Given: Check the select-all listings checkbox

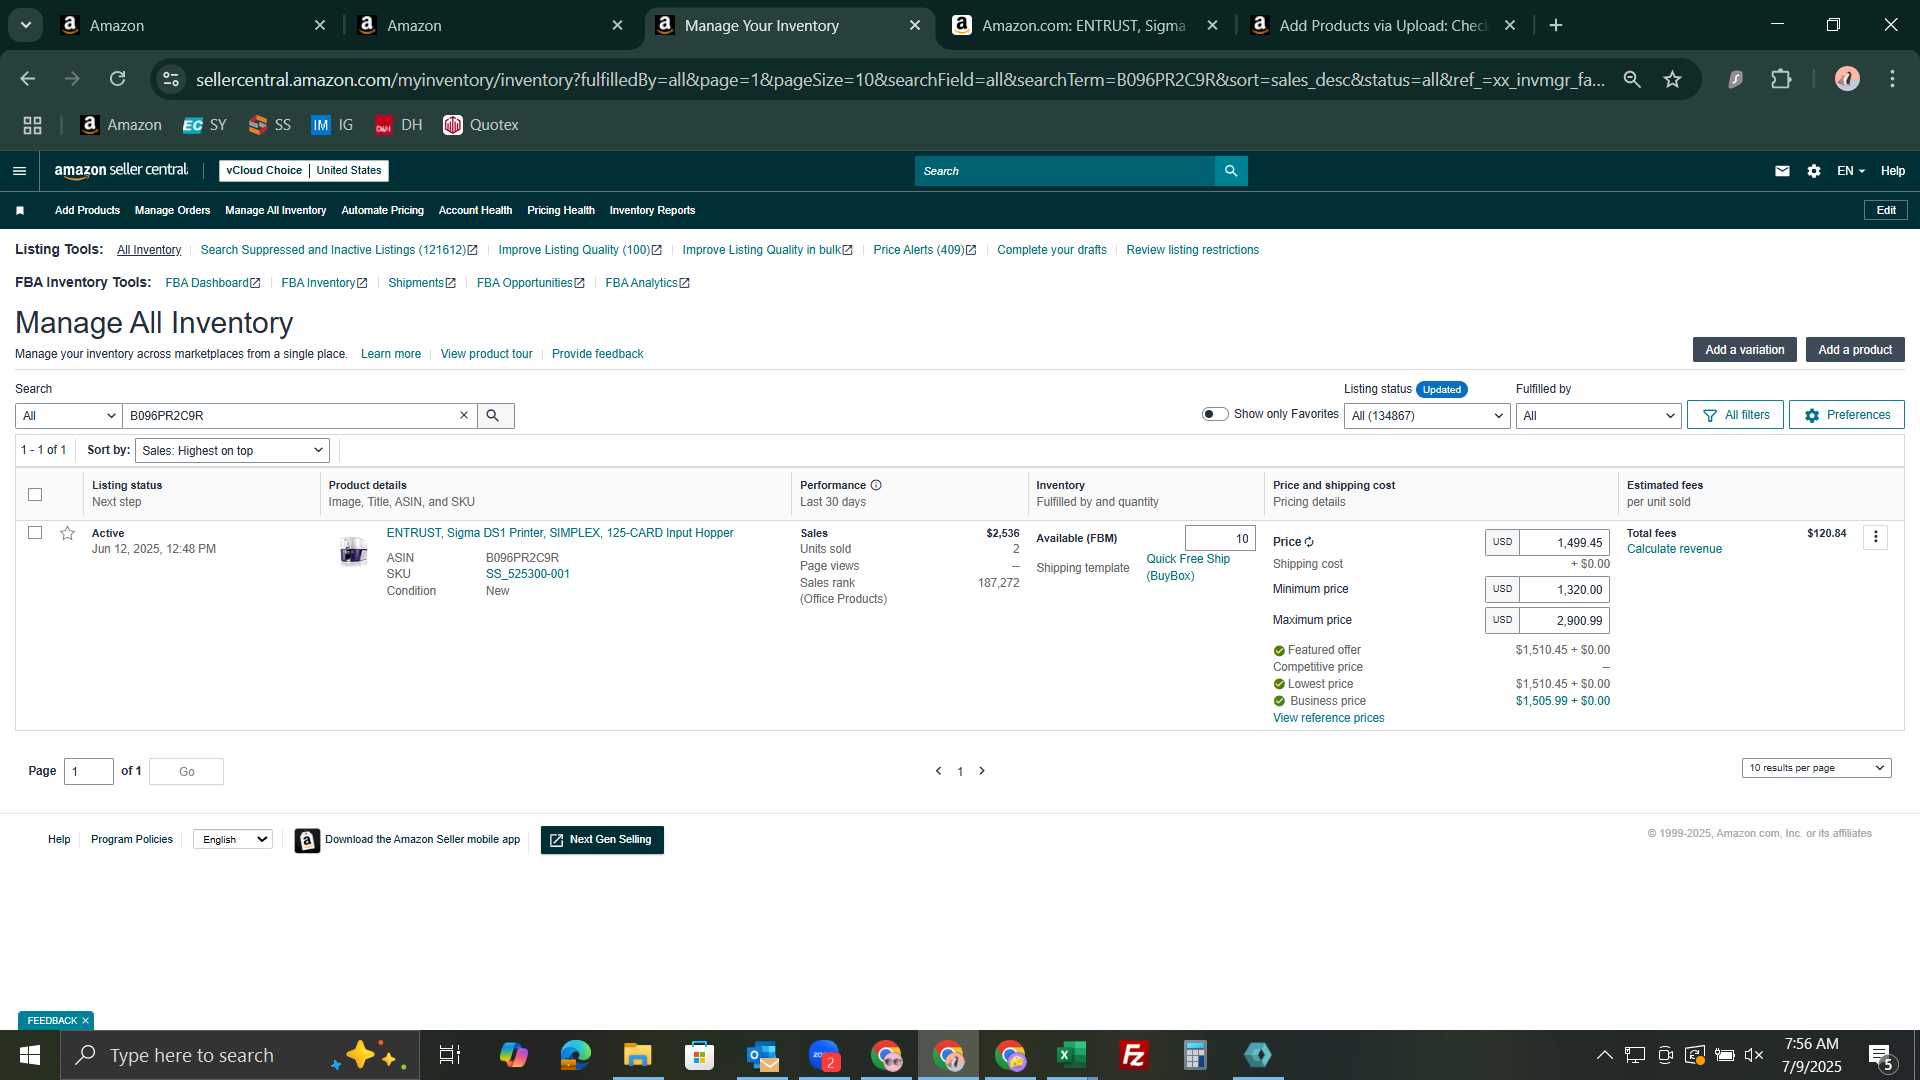Looking at the screenshot, I should tap(35, 494).
